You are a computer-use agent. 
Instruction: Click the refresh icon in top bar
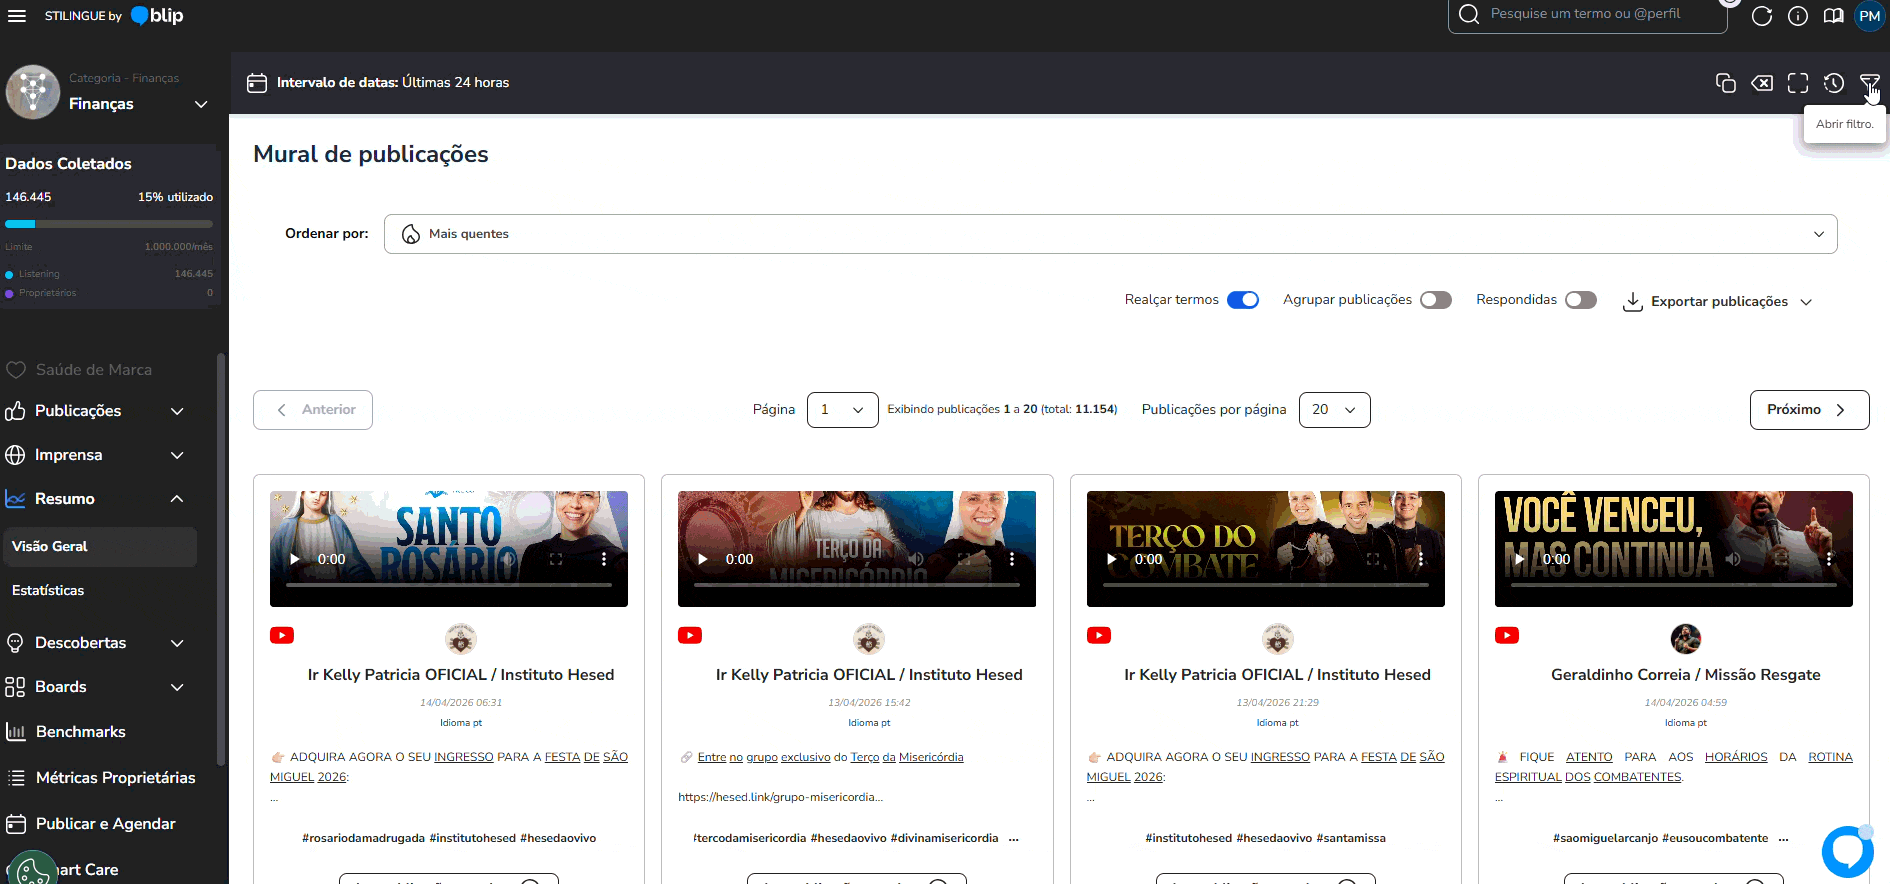[x=1762, y=16]
